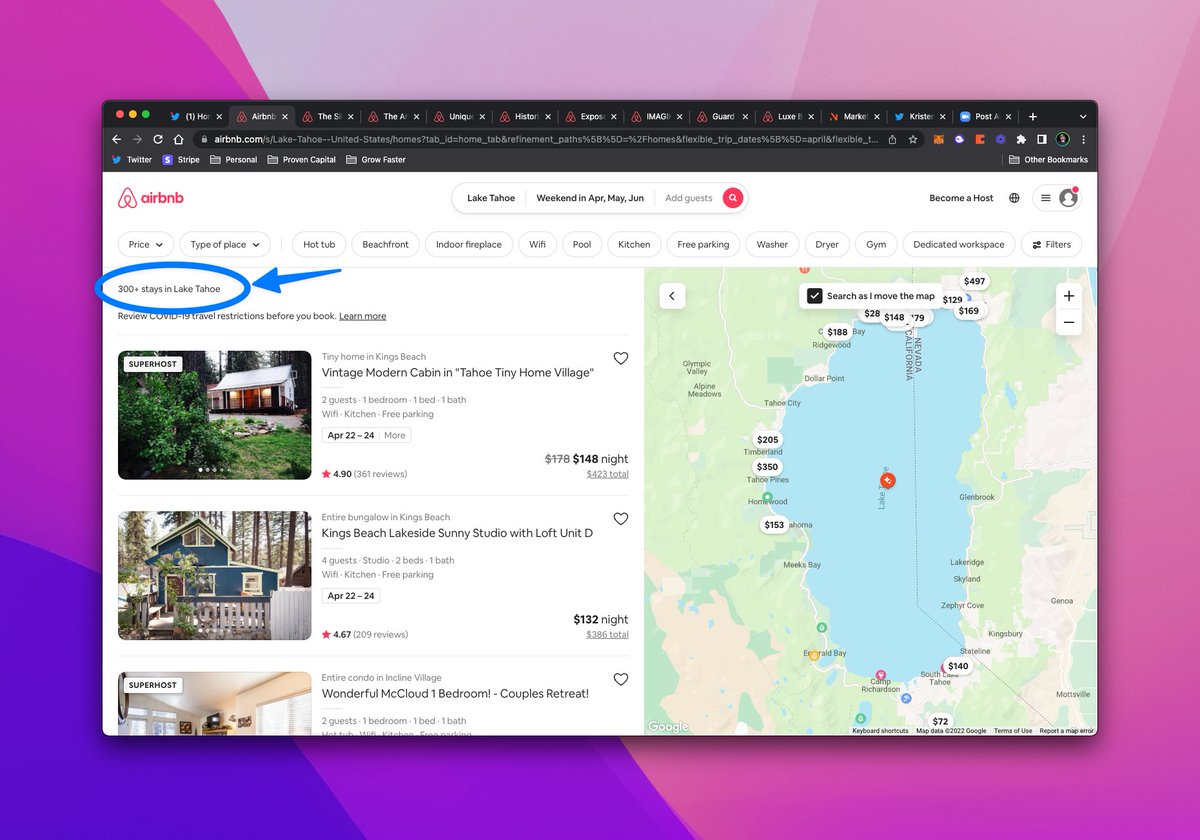Click the browser forward arrow
The height and width of the screenshot is (840, 1200).
click(x=137, y=139)
